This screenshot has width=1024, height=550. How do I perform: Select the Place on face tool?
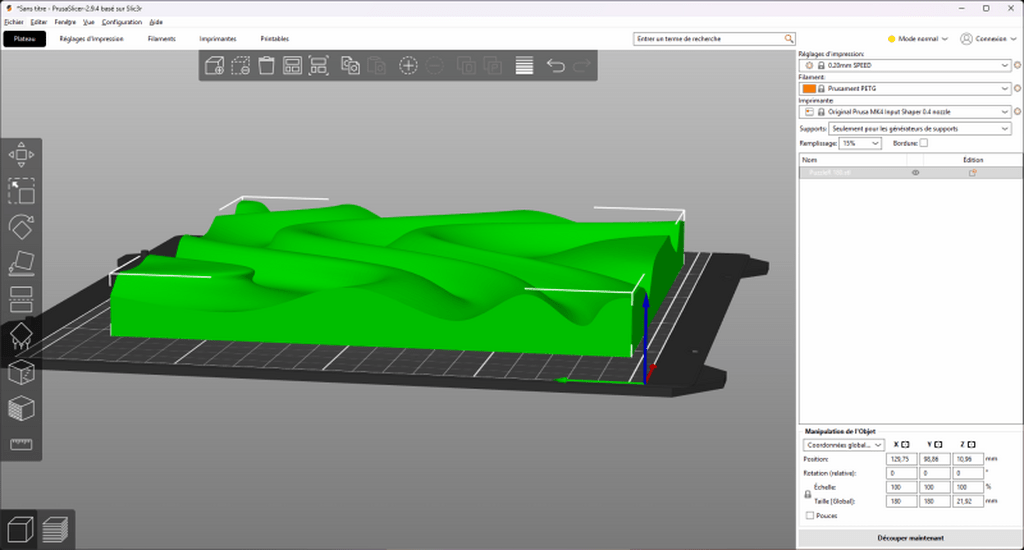click(22, 263)
